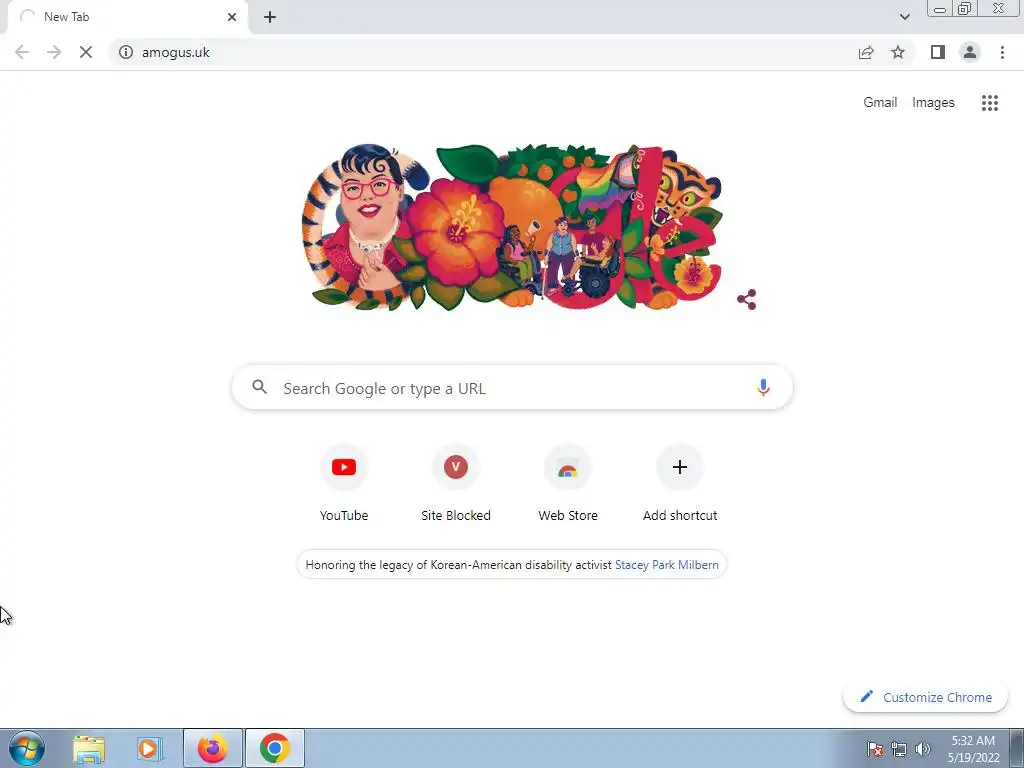Open the Google apps grid
Viewport: 1024px width, 768px height.
pyautogui.click(x=989, y=103)
